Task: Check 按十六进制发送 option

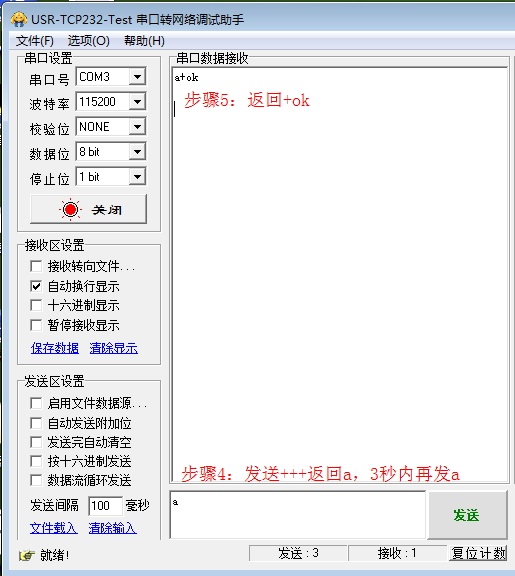Action: (x=36, y=461)
